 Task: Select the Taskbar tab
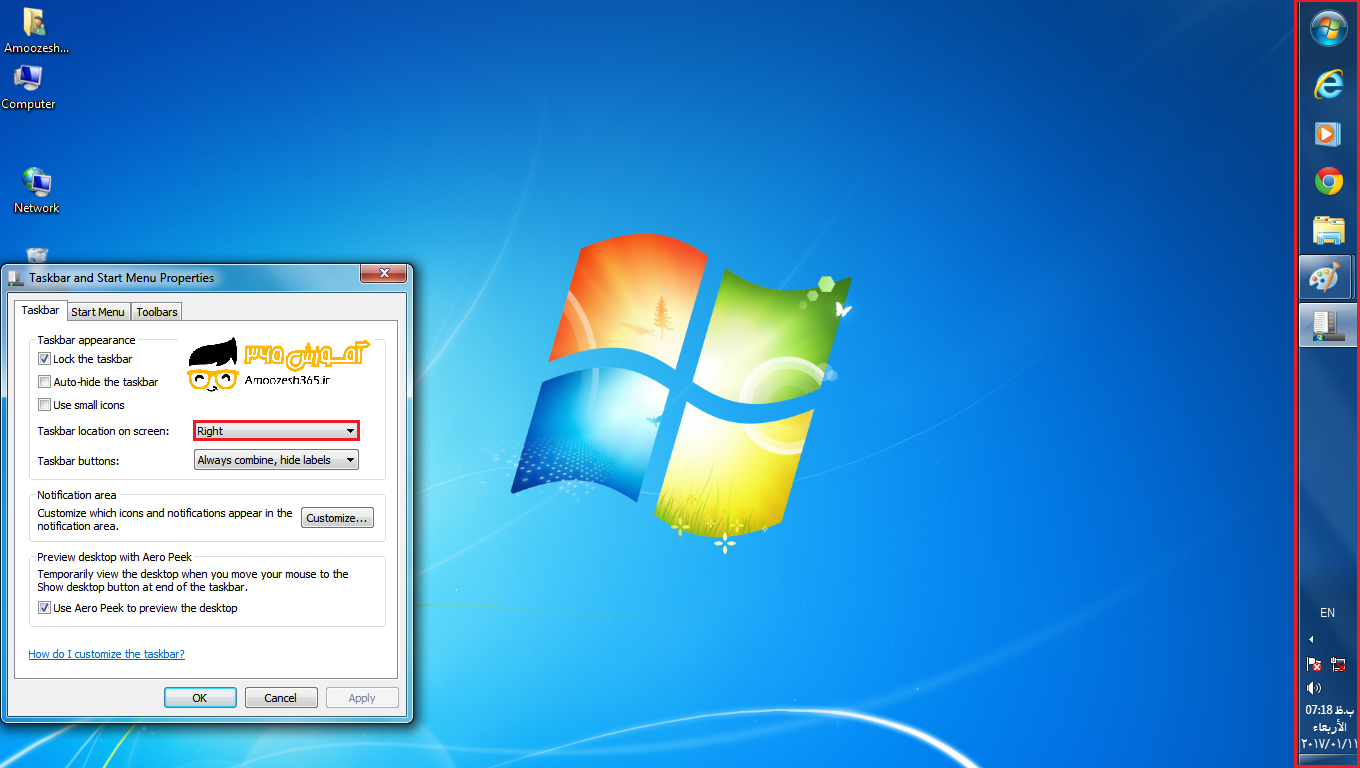click(41, 310)
